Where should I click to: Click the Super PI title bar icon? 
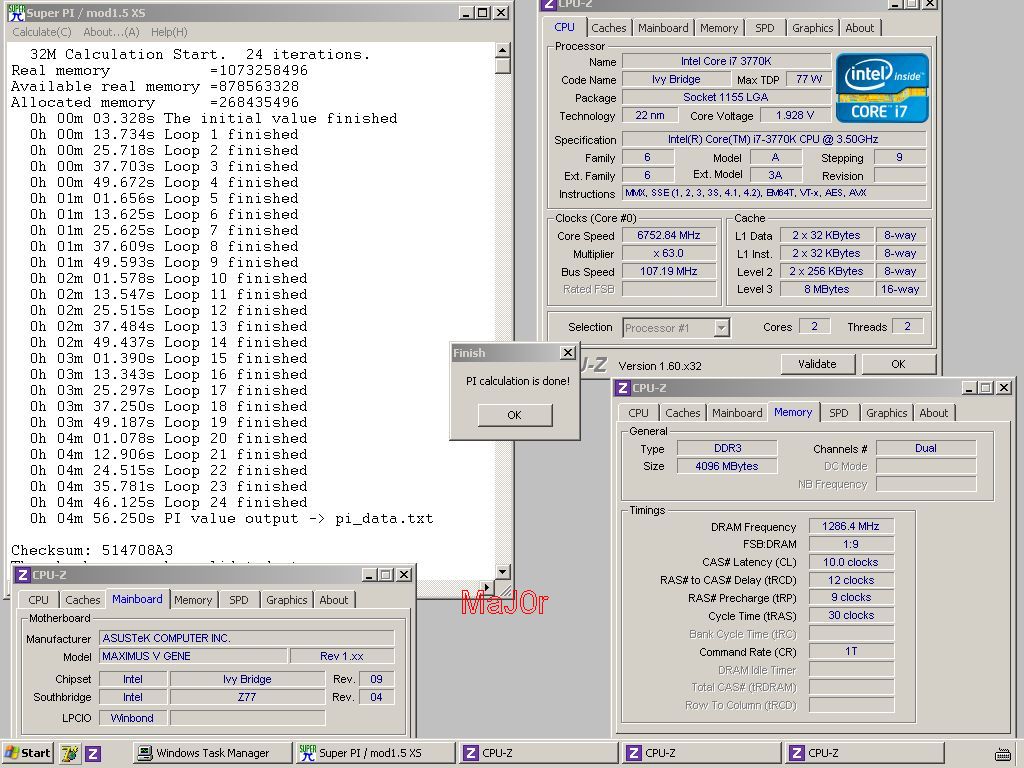click(16, 12)
